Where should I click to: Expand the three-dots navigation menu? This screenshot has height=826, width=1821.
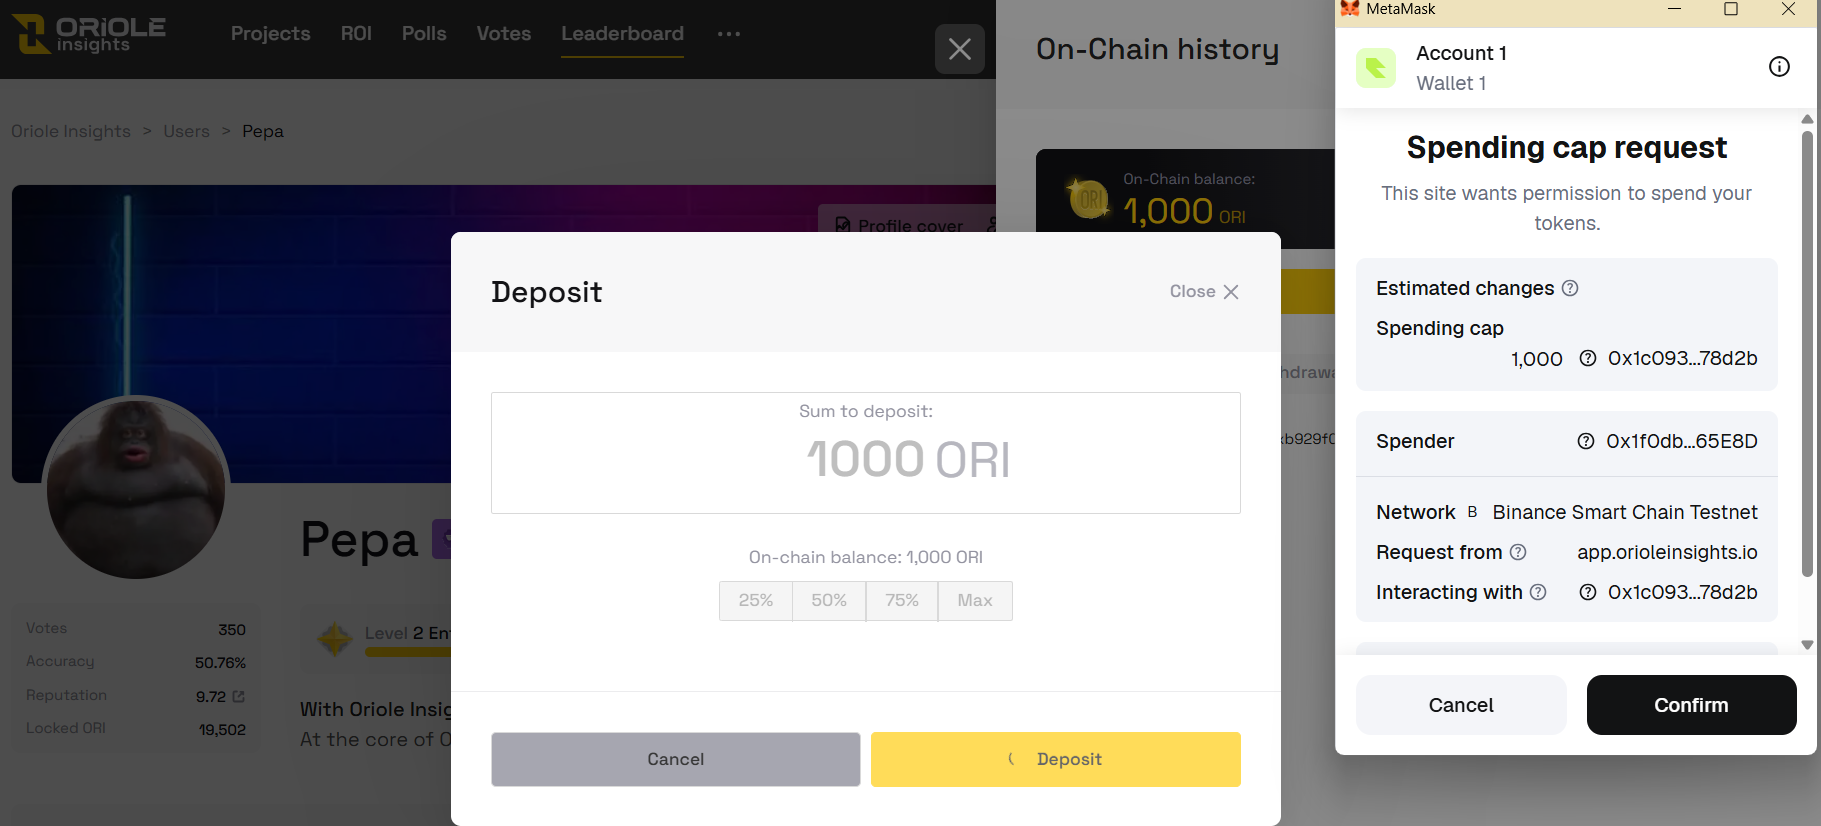(x=729, y=34)
